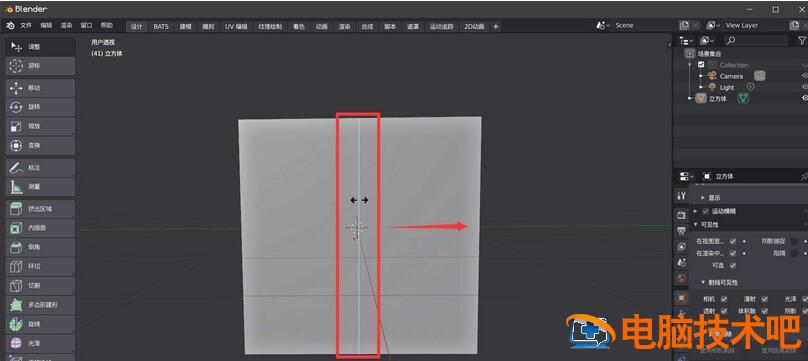This screenshot has height=361, width=808.
Task: Switch to the 2D动画 workspace tab
Action: coord(474,27)
